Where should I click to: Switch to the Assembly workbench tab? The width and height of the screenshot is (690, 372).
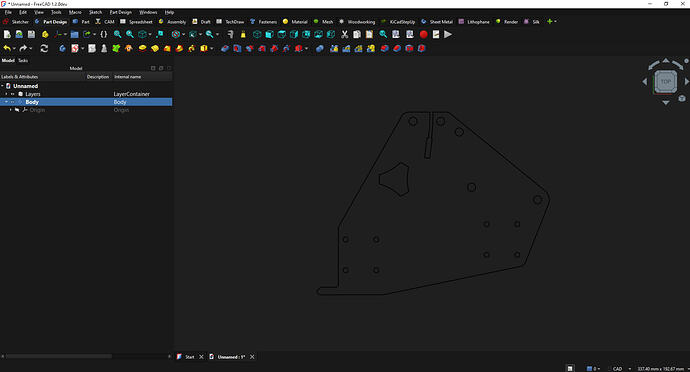(172, 22)
